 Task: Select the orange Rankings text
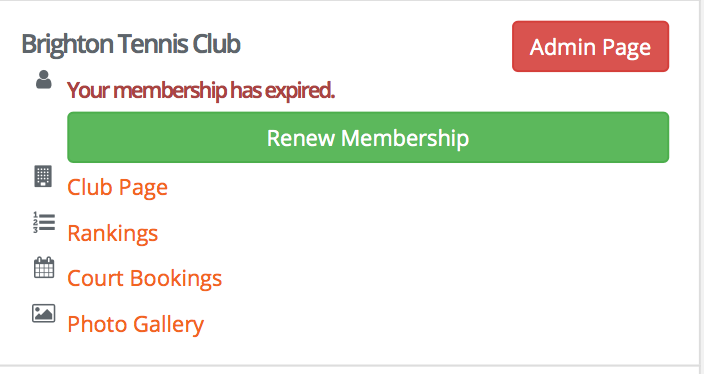(x=113, y=233)
